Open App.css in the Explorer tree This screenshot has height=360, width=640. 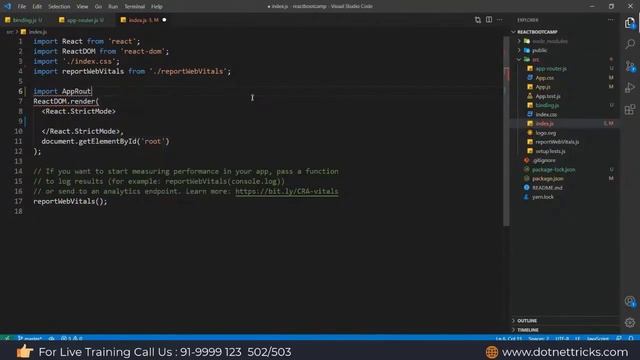tap(544, 78)
